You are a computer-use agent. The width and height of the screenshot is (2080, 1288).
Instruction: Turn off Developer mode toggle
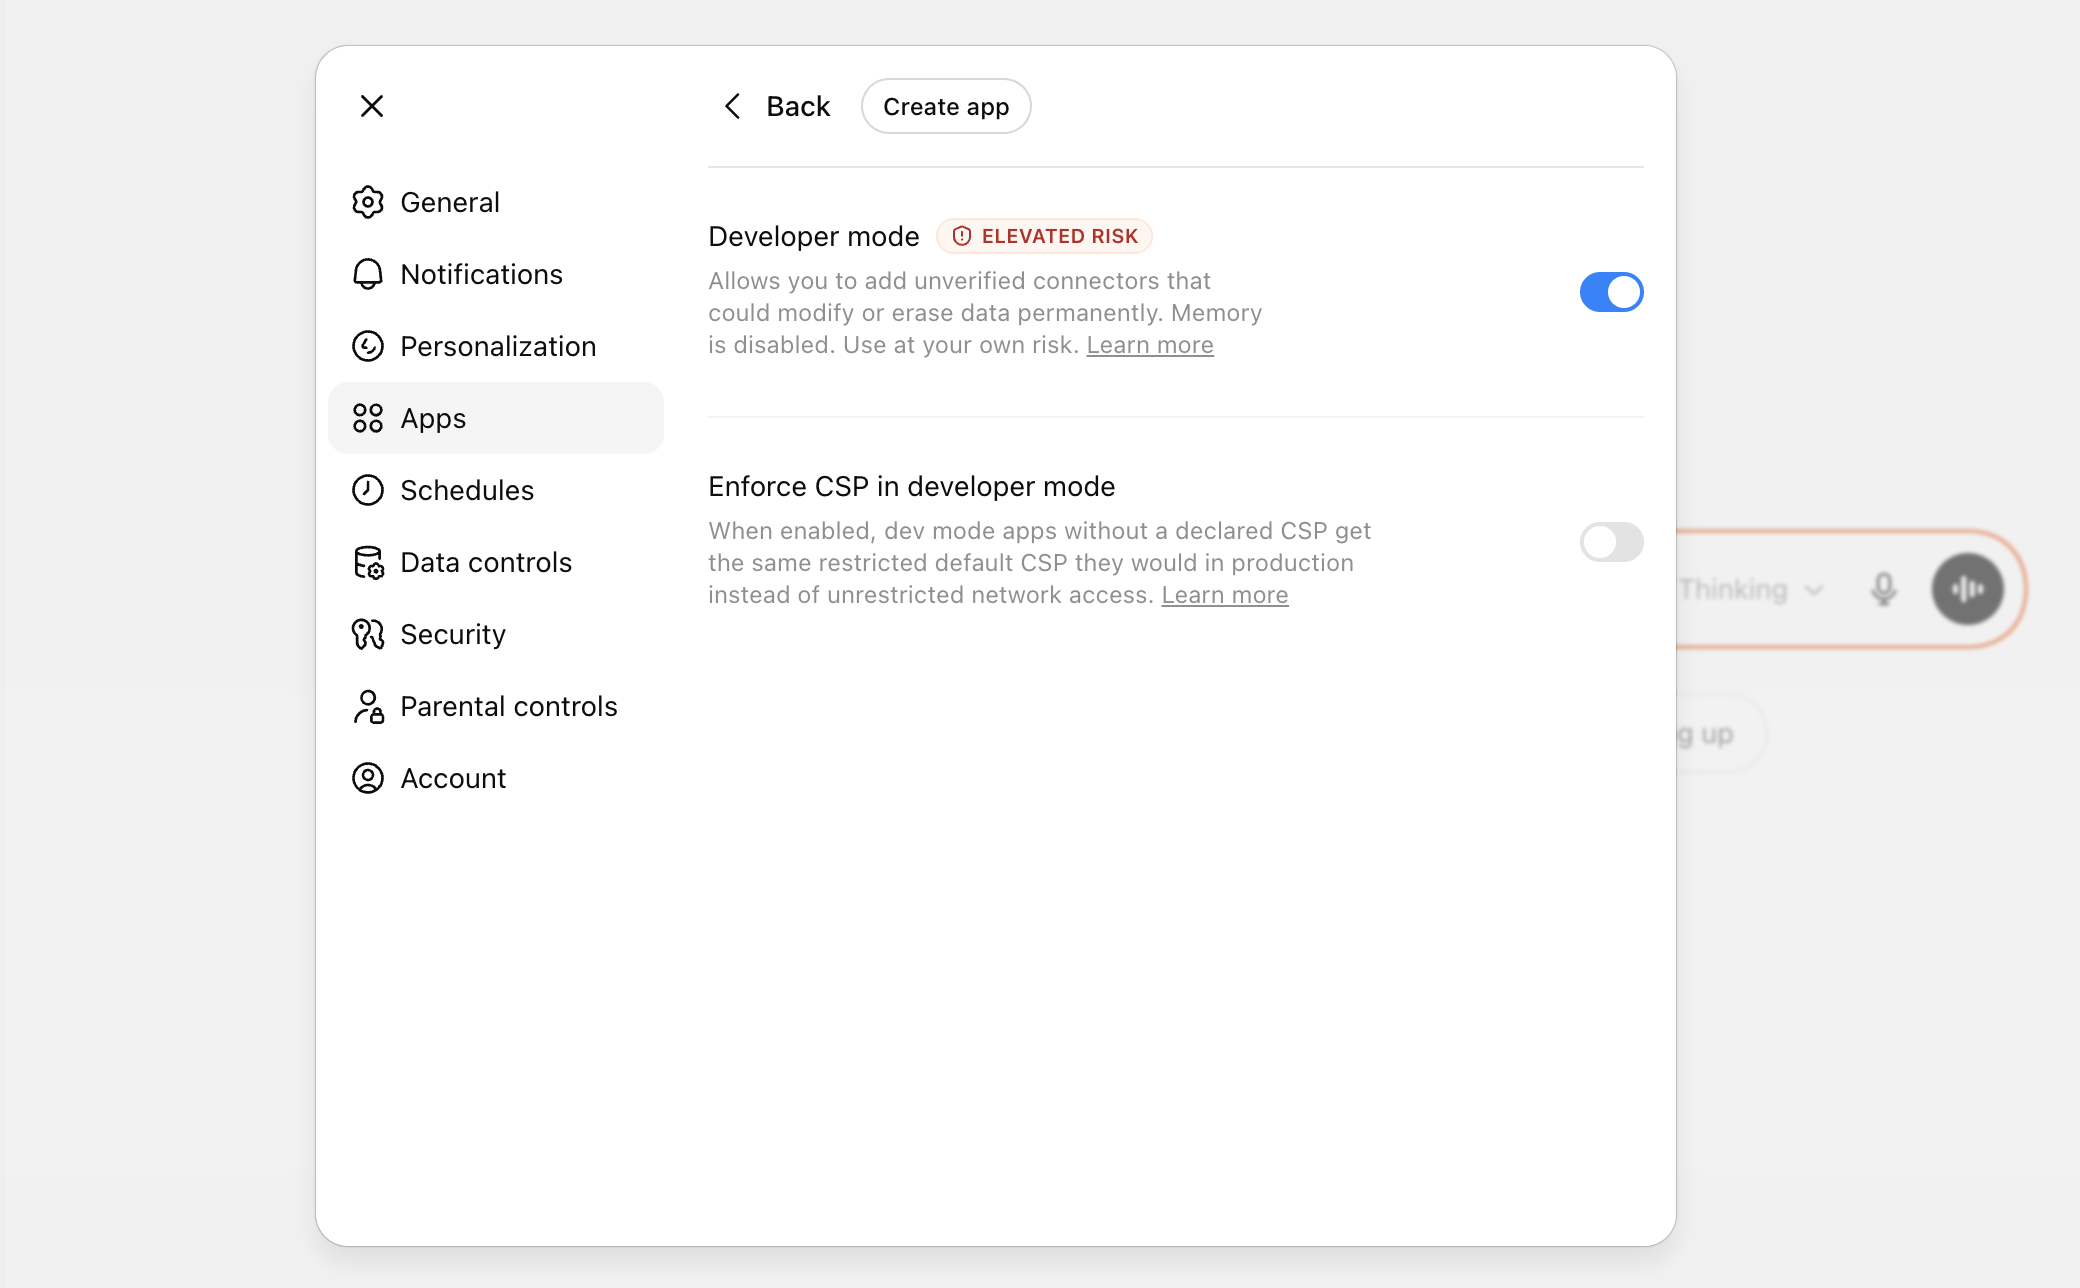pos(1612,292)
